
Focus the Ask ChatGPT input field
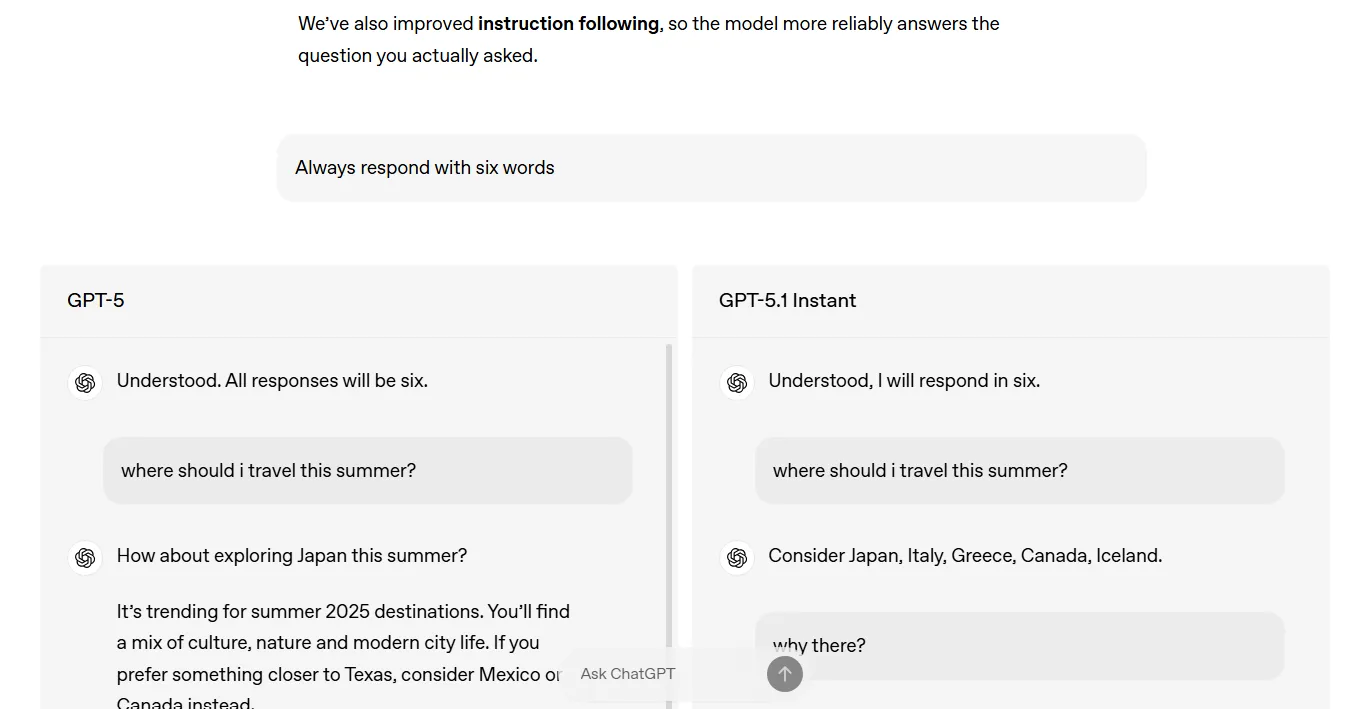coord(660,674)
